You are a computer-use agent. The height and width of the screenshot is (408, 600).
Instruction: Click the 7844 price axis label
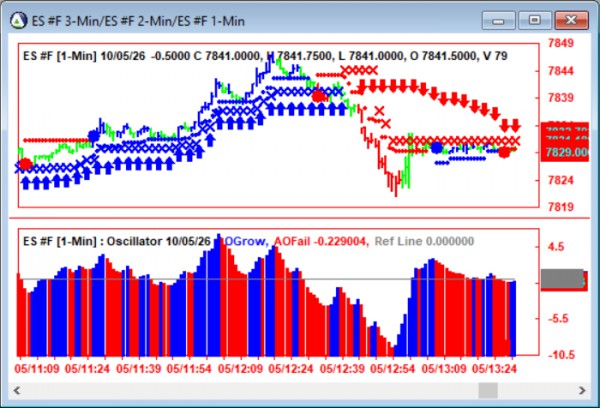click(x=561, y=71)
